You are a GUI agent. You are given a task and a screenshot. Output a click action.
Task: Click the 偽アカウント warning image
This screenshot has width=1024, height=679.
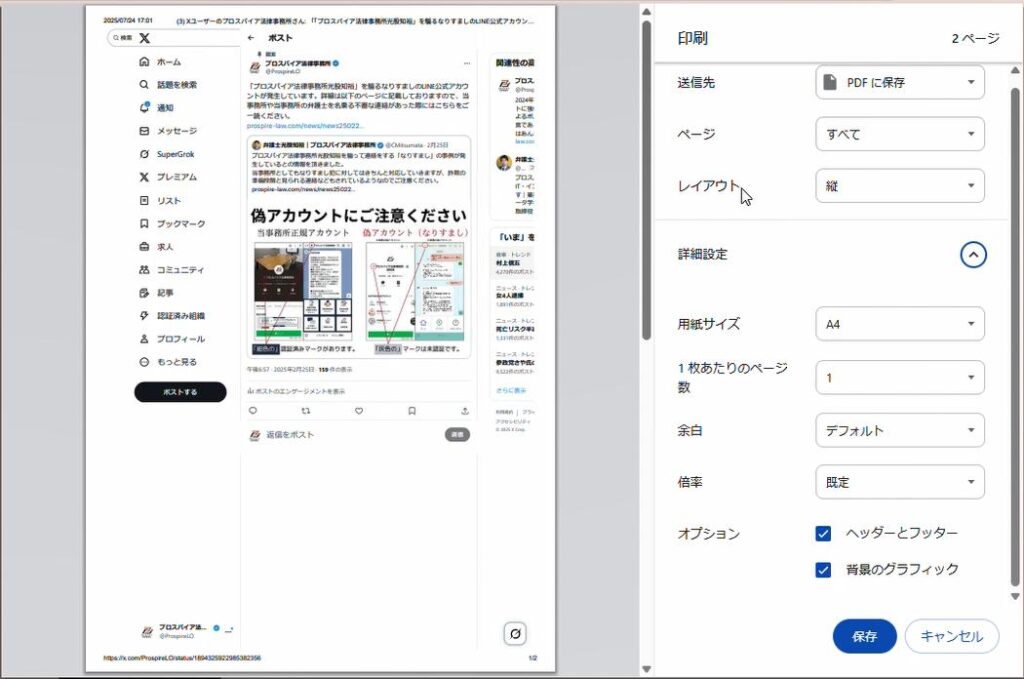[x=359, y=281]
